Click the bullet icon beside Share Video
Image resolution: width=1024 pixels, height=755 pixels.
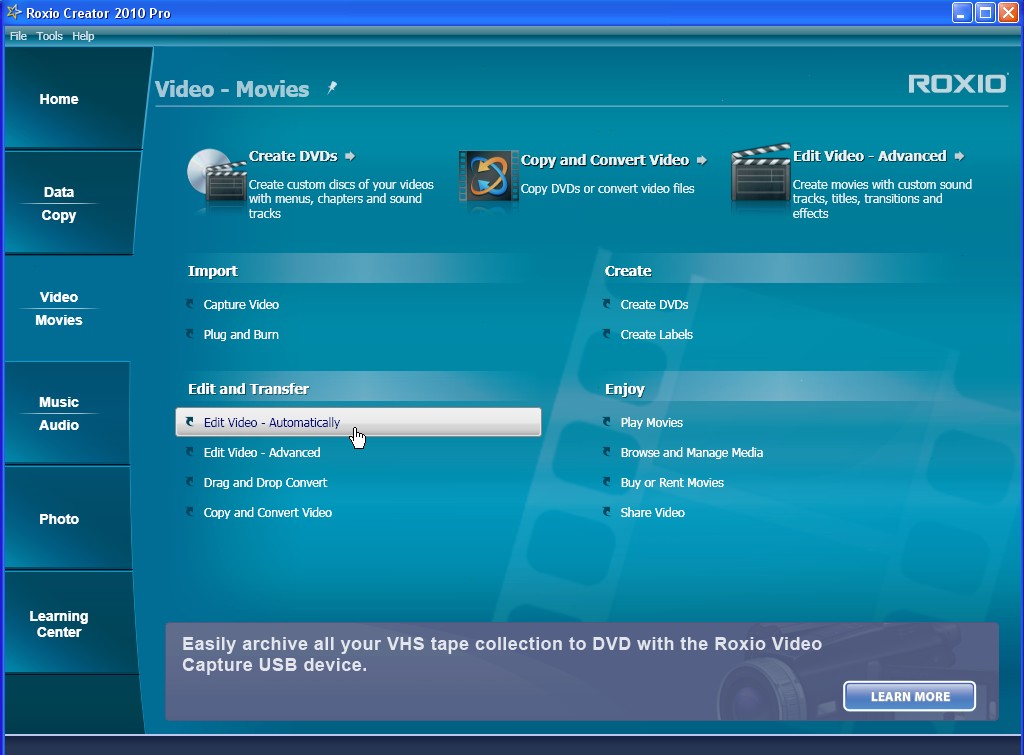tap(607, 512)
